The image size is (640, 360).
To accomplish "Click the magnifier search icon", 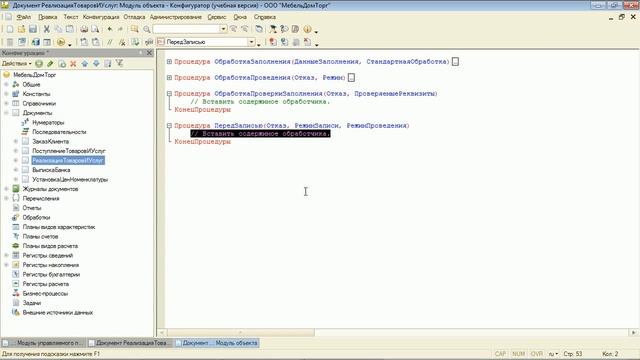I will pyautogui.click(x=147, y=29).
